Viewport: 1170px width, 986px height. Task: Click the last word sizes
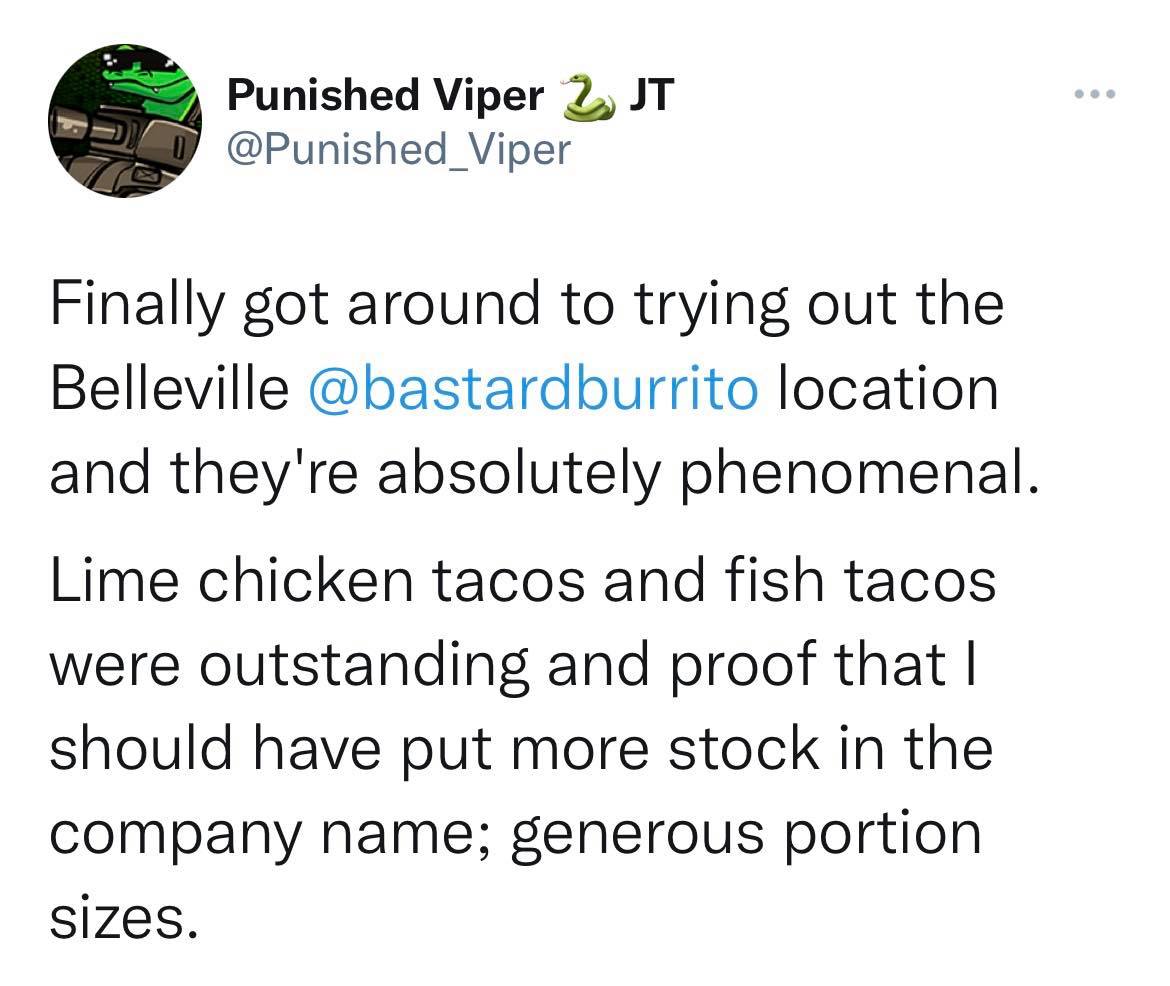(117, 914)
